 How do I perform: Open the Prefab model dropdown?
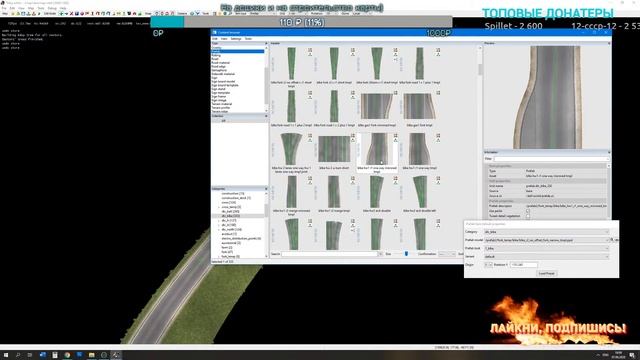click(x=546, y=240)
